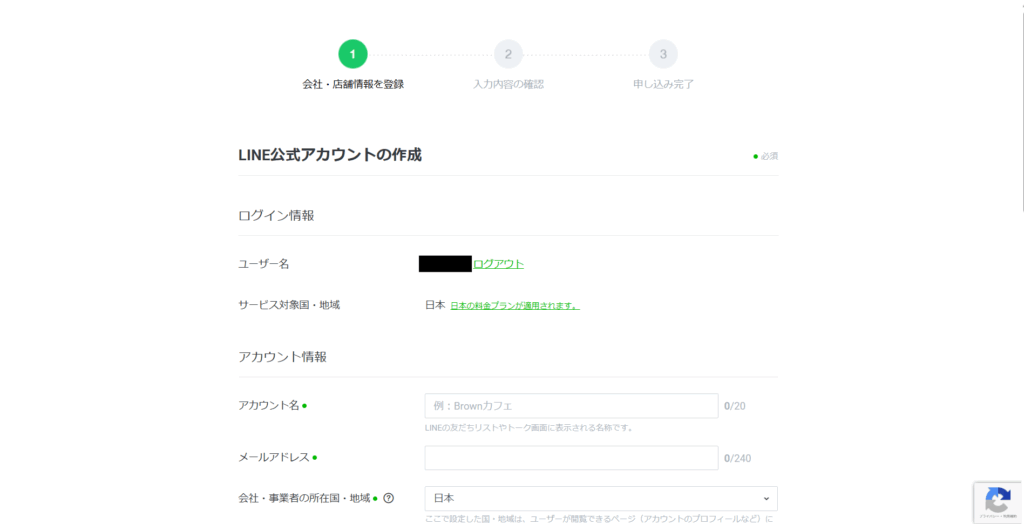1024x524 pixels.
Task: Click the reCAPTCHA badge icon
Action: (x=998, y=503)
